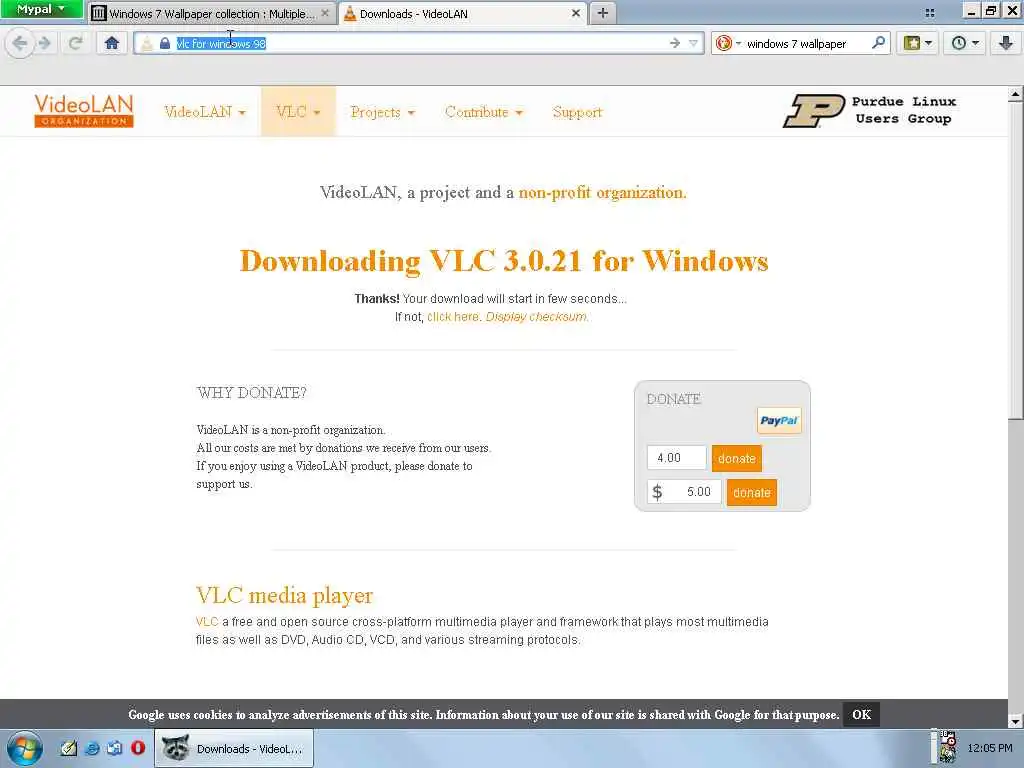The width and height of the screenshot is (1024, 768).
Task: Expand the bookmarks button dropdown arrow
Action: click(x=929, y=43)
